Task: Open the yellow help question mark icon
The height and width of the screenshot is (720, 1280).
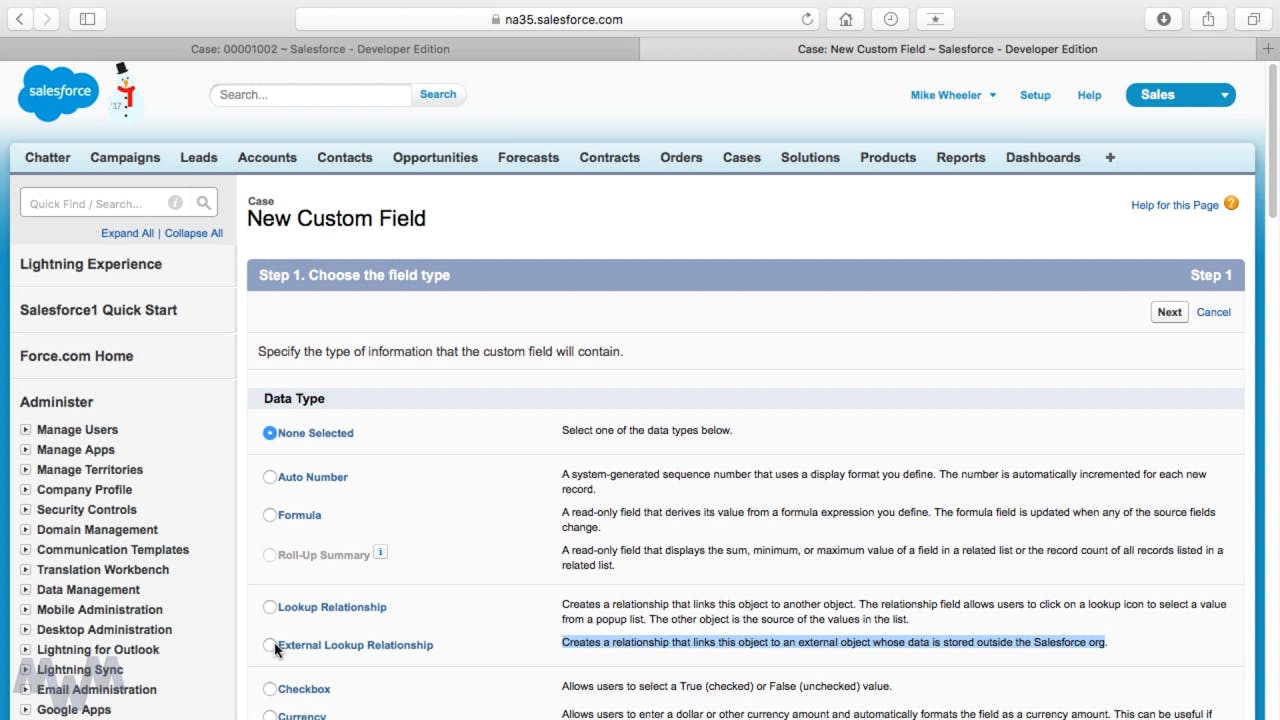Action: (1231, 203)
